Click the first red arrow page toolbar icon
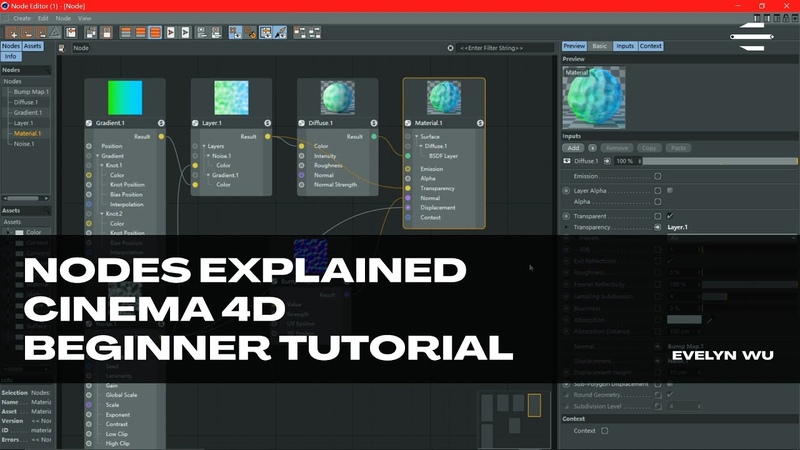The image size is (800, 450). tap(171, 33)
